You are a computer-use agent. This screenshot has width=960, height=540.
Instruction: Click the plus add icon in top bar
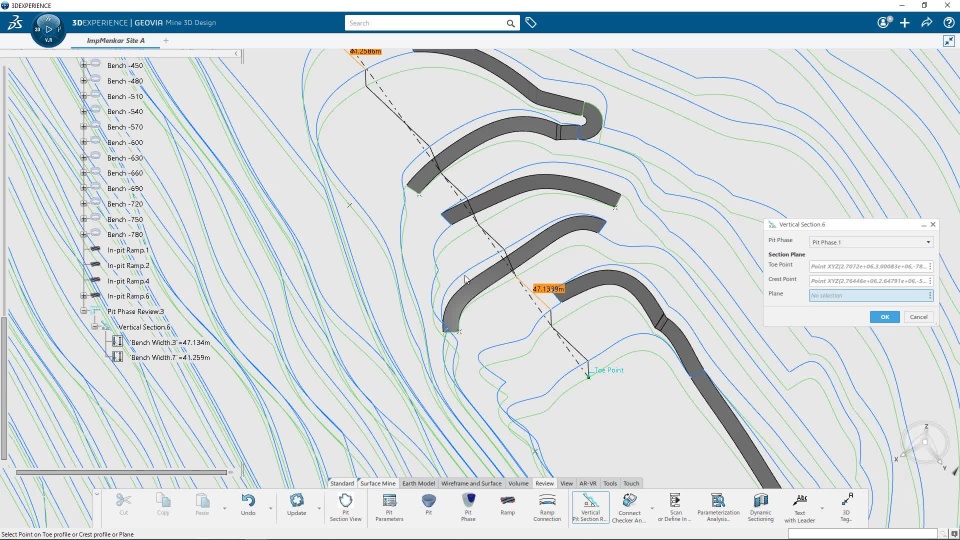pyautogui.click(x=905, y=23)
